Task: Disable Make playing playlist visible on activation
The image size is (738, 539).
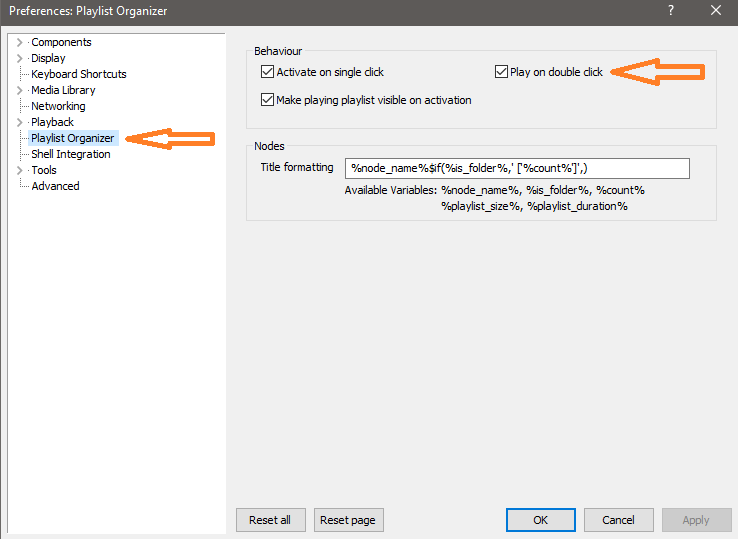Action: coord(267,100)
